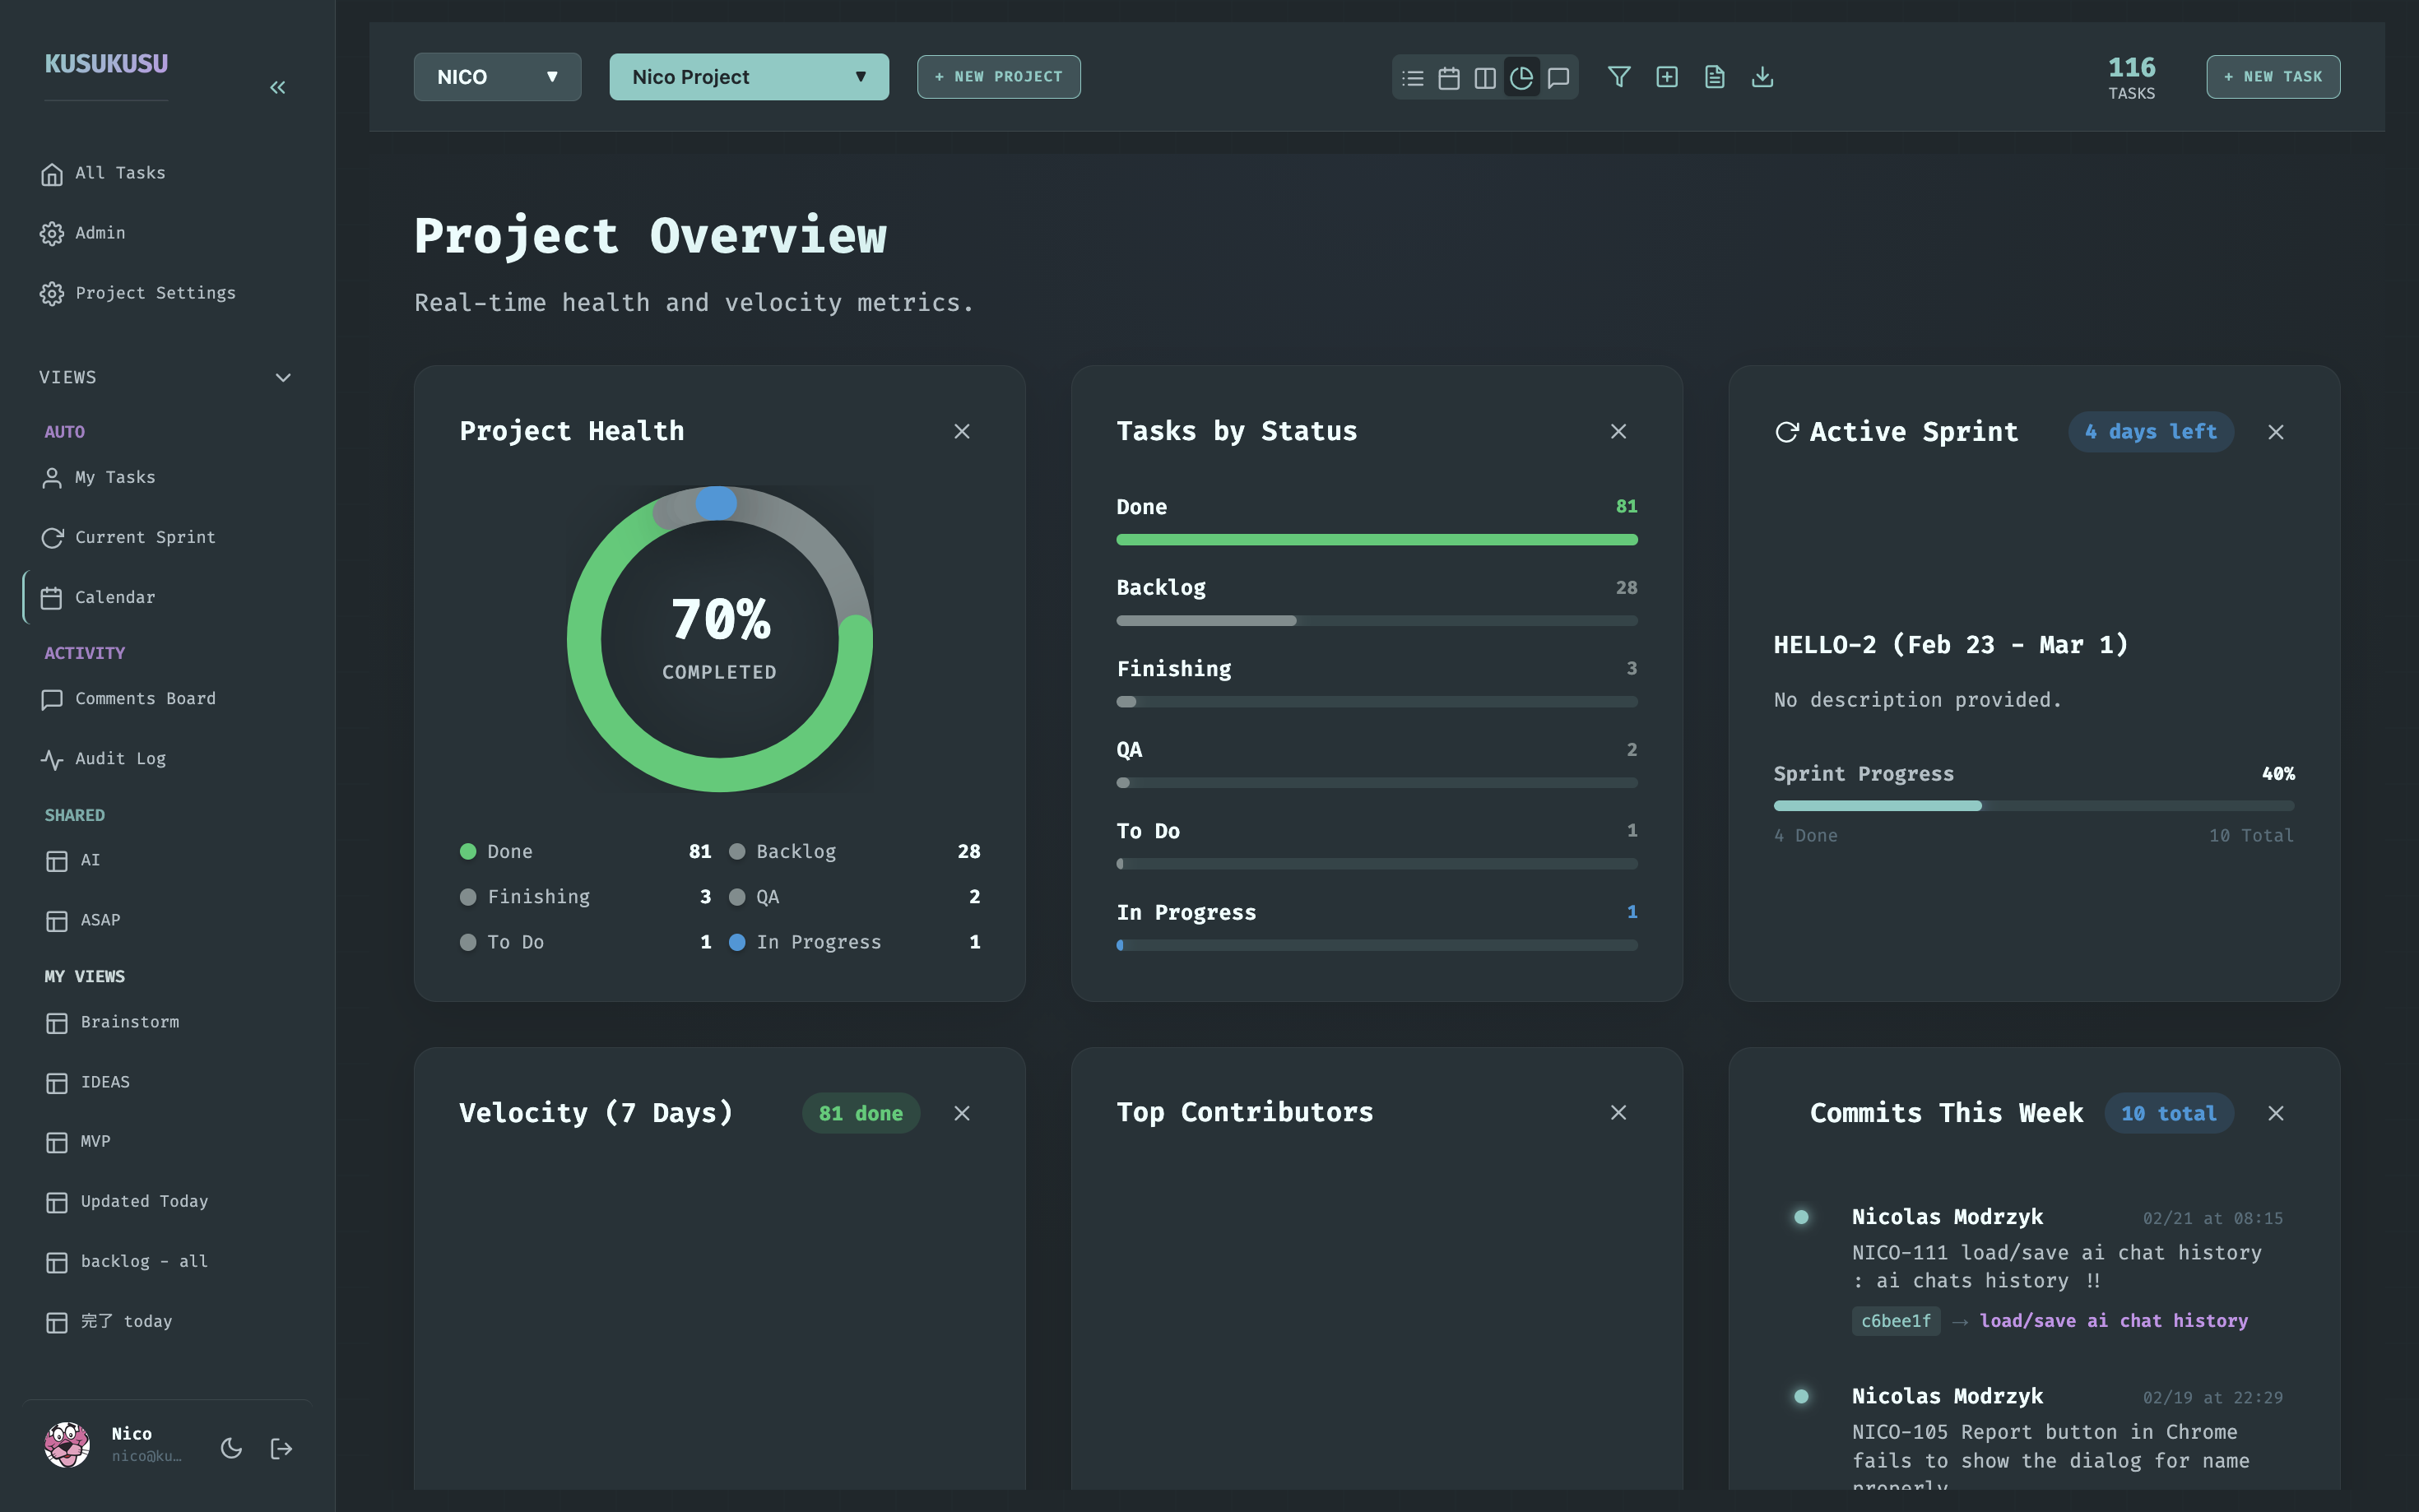The height and width of the screenshot is (1512, 2419).
Task: Open the report document icon in the toolbar
Action: [x=1714, y=77]
